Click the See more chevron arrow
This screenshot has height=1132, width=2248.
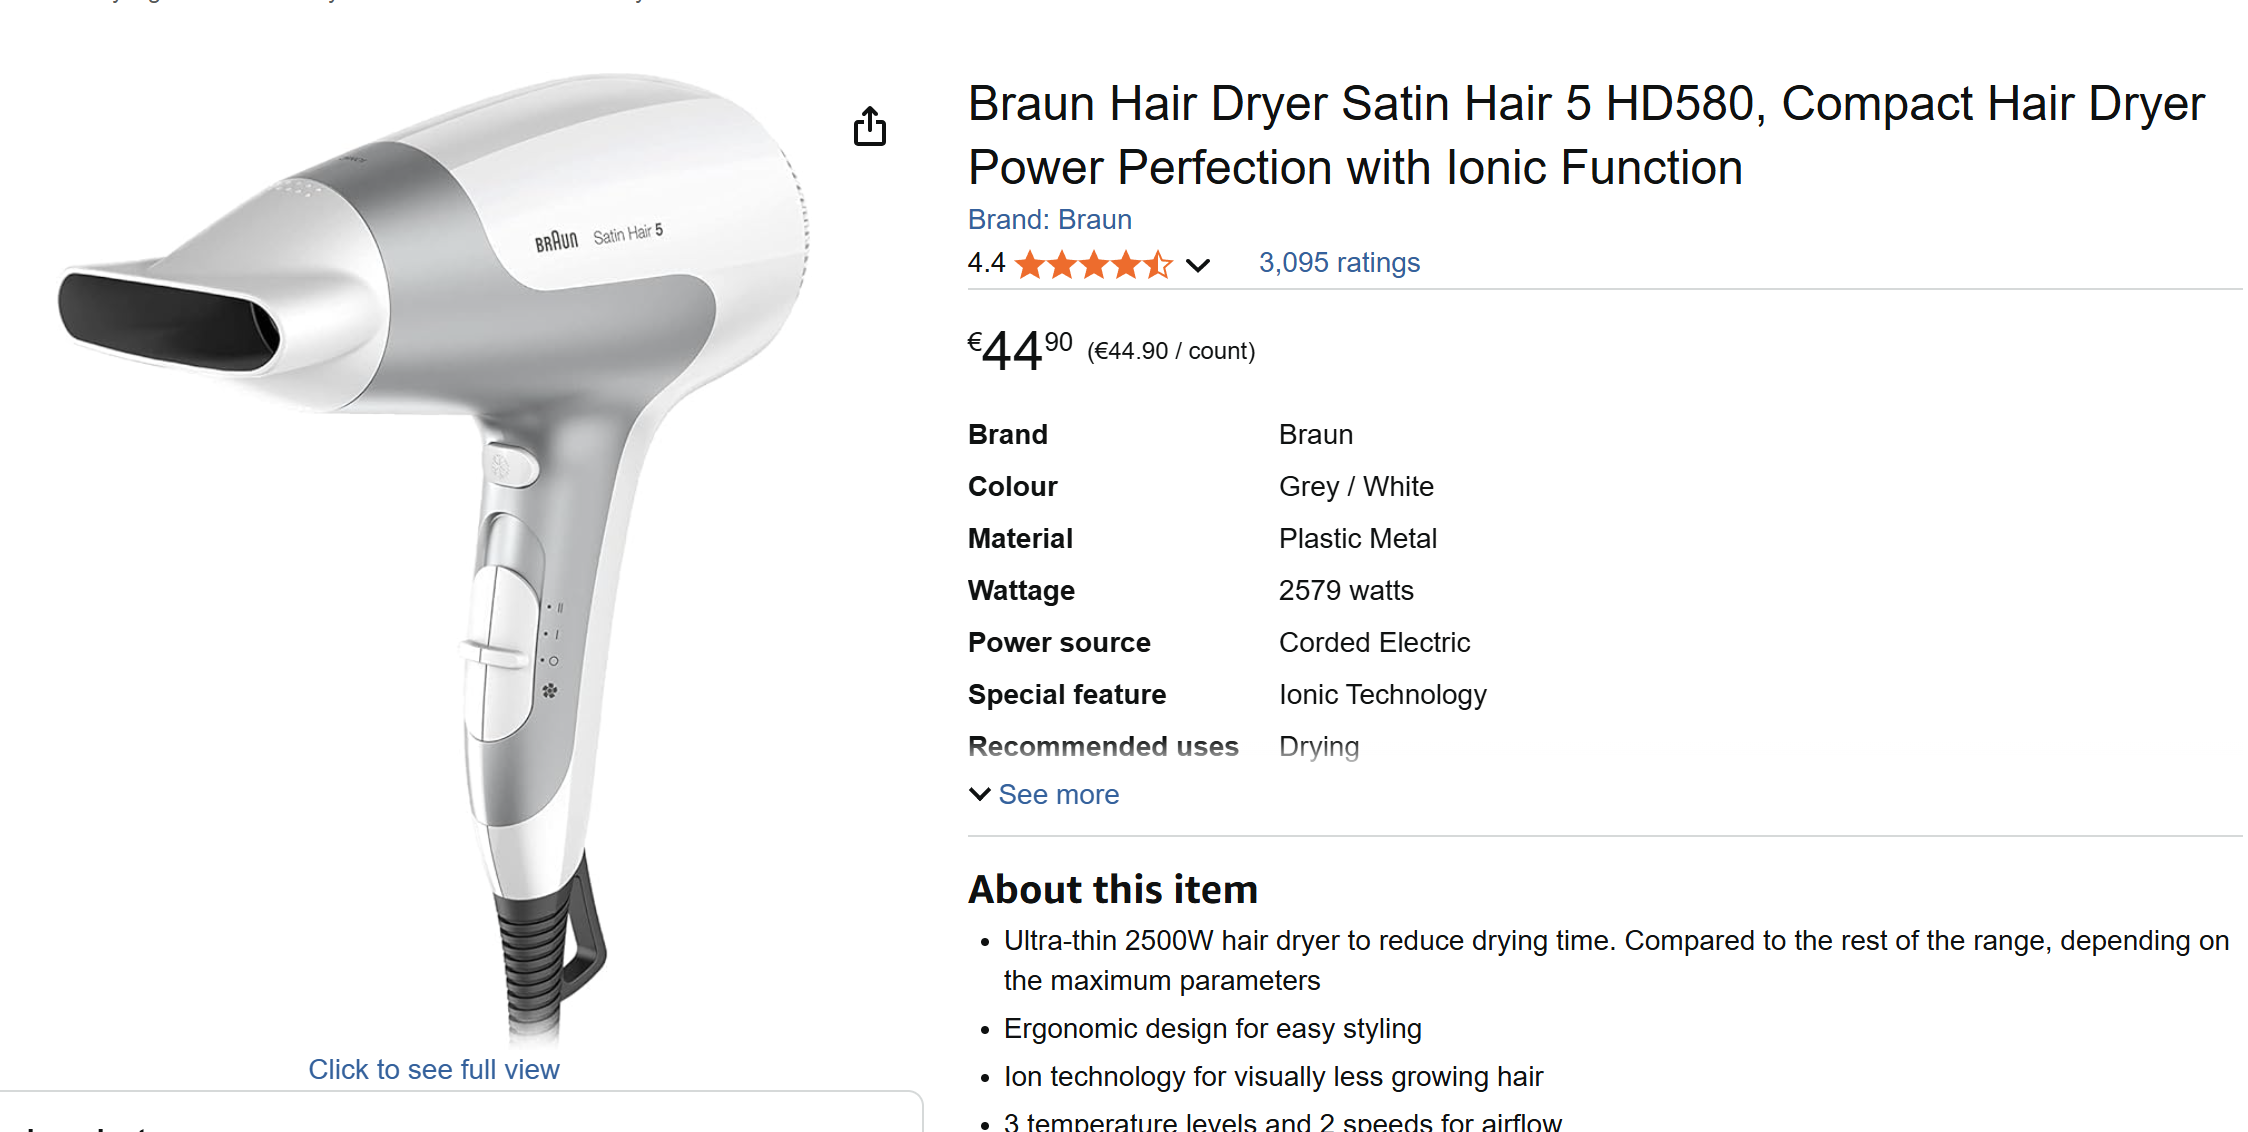pyautogui.click(x=980, y=794)
